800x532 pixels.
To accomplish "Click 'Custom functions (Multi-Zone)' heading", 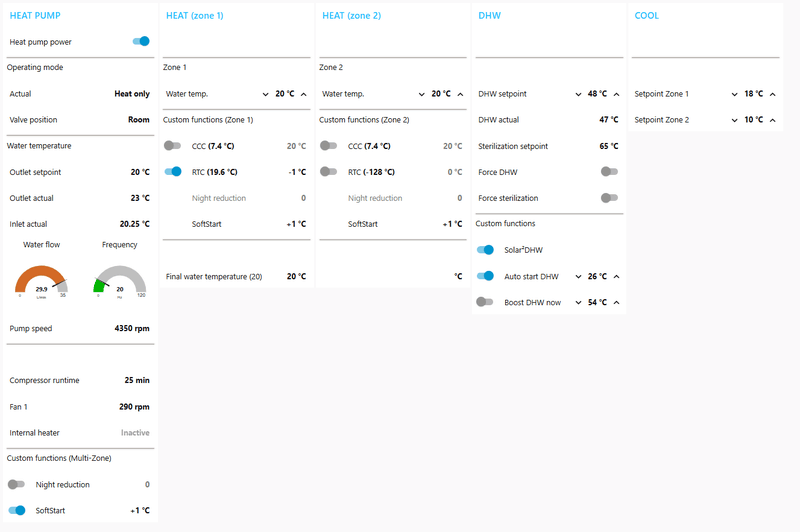I will click(x=59, y=458).
